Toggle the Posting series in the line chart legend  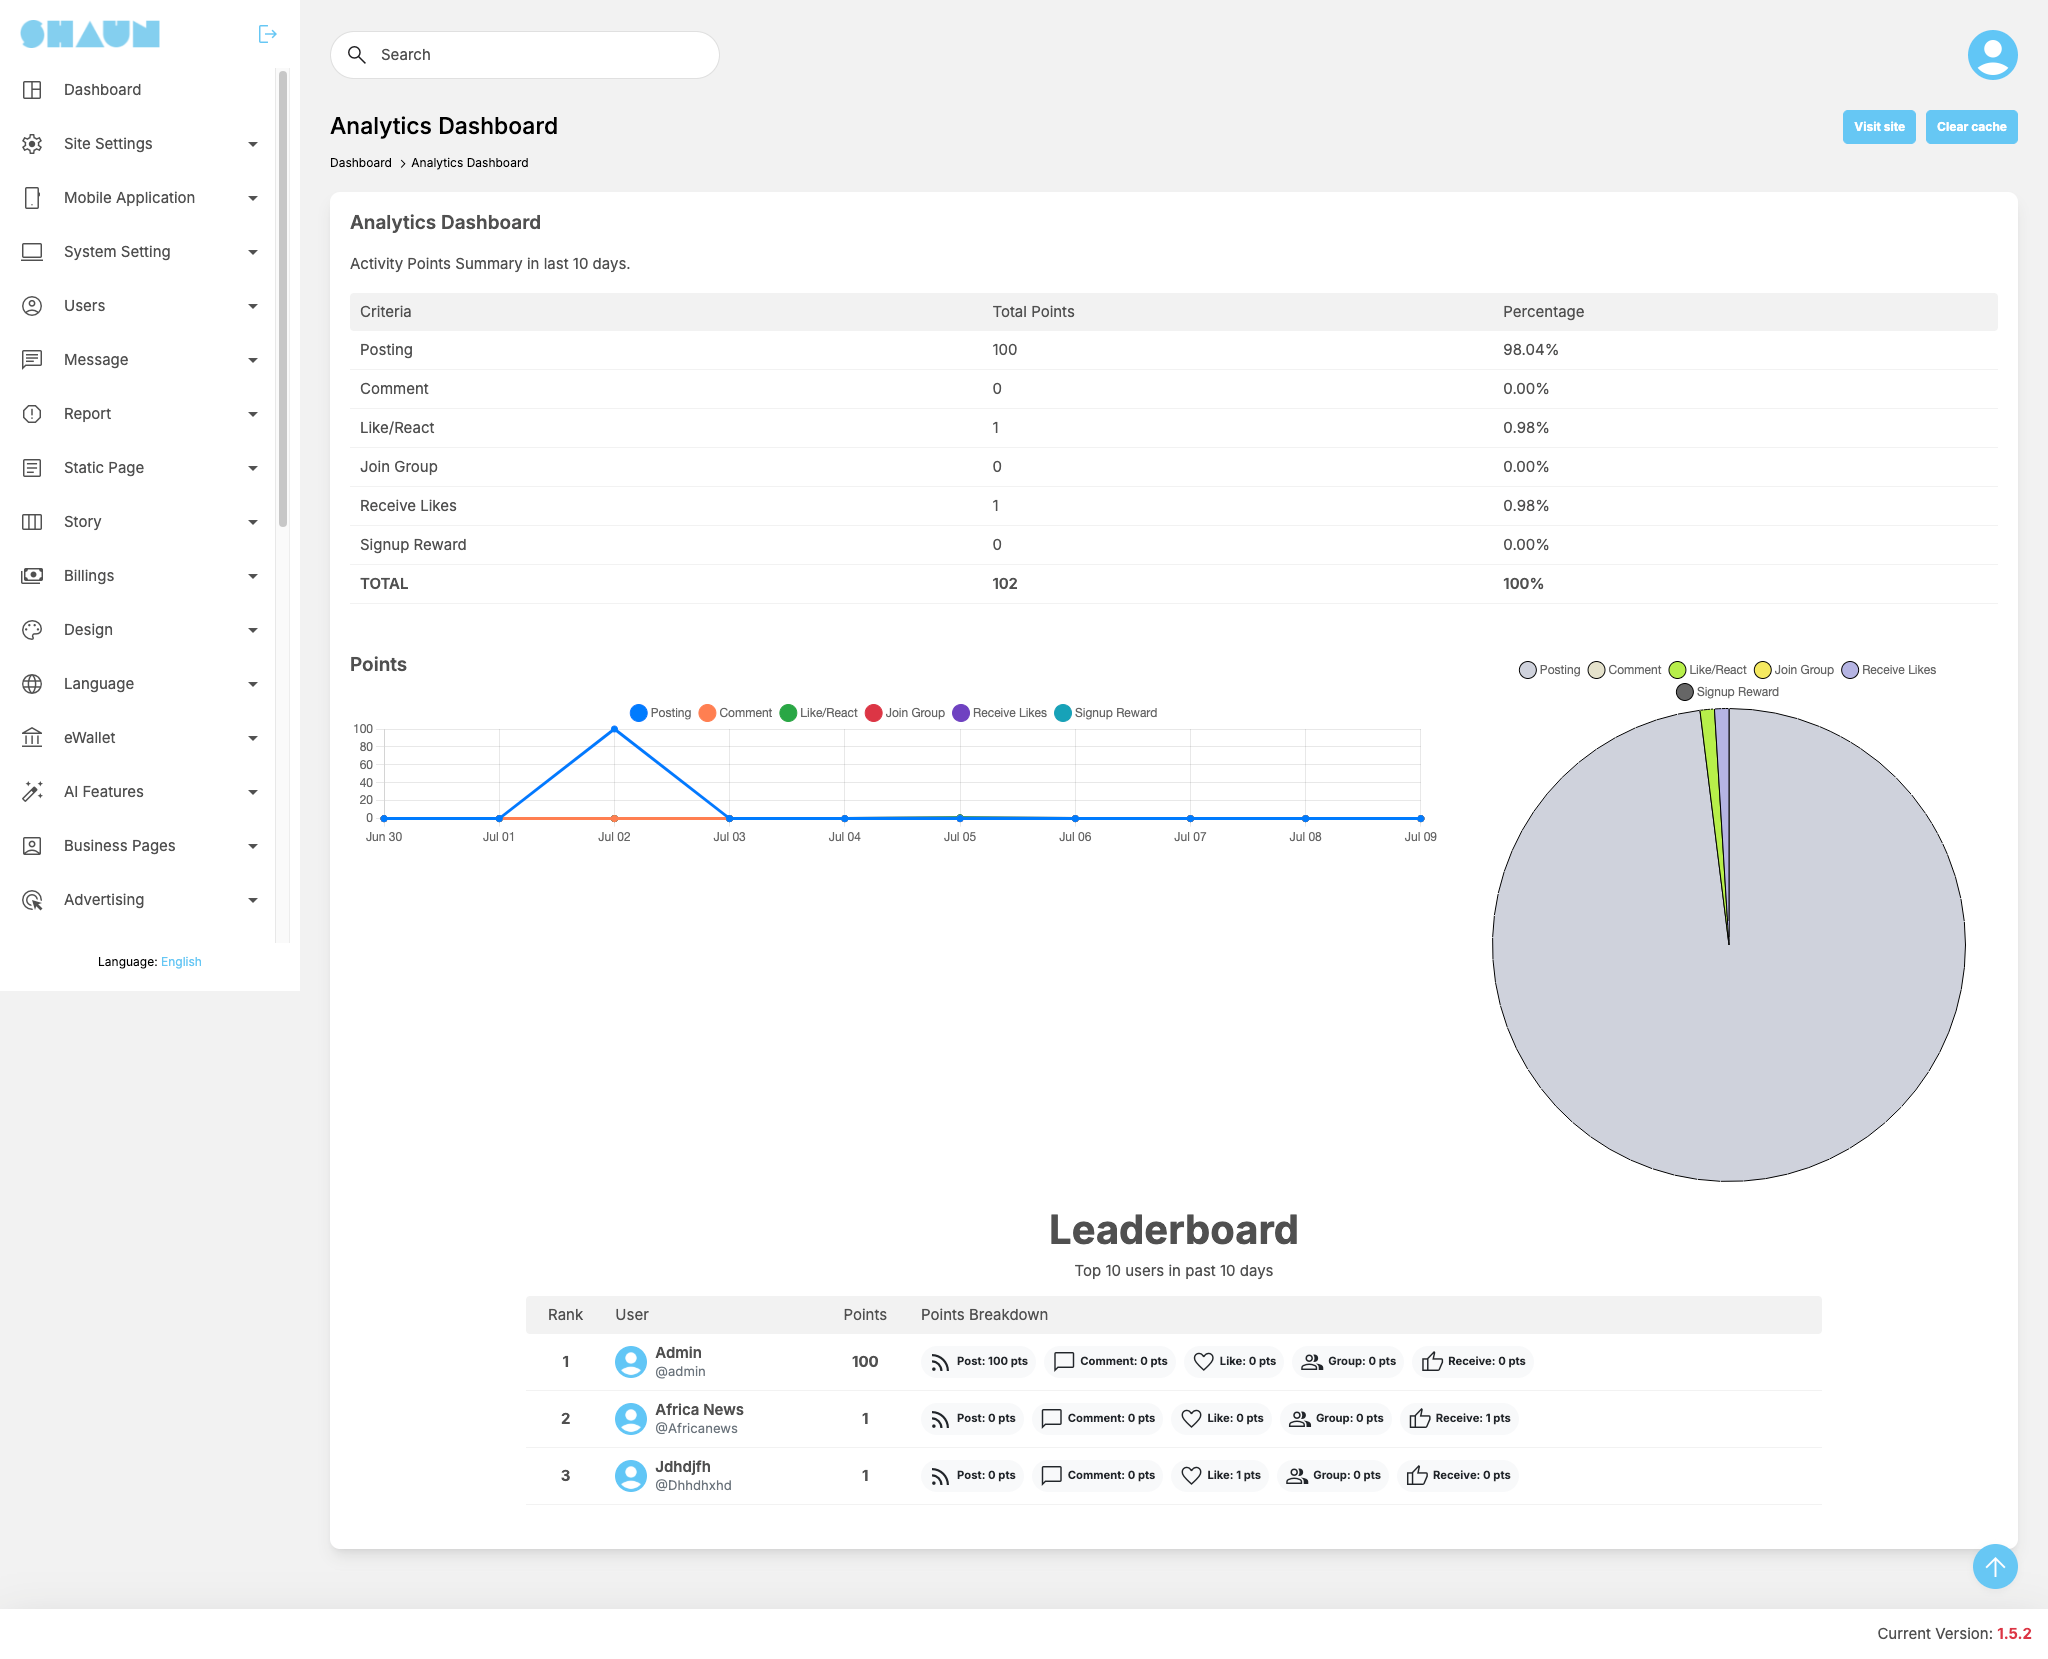point(661,713)
